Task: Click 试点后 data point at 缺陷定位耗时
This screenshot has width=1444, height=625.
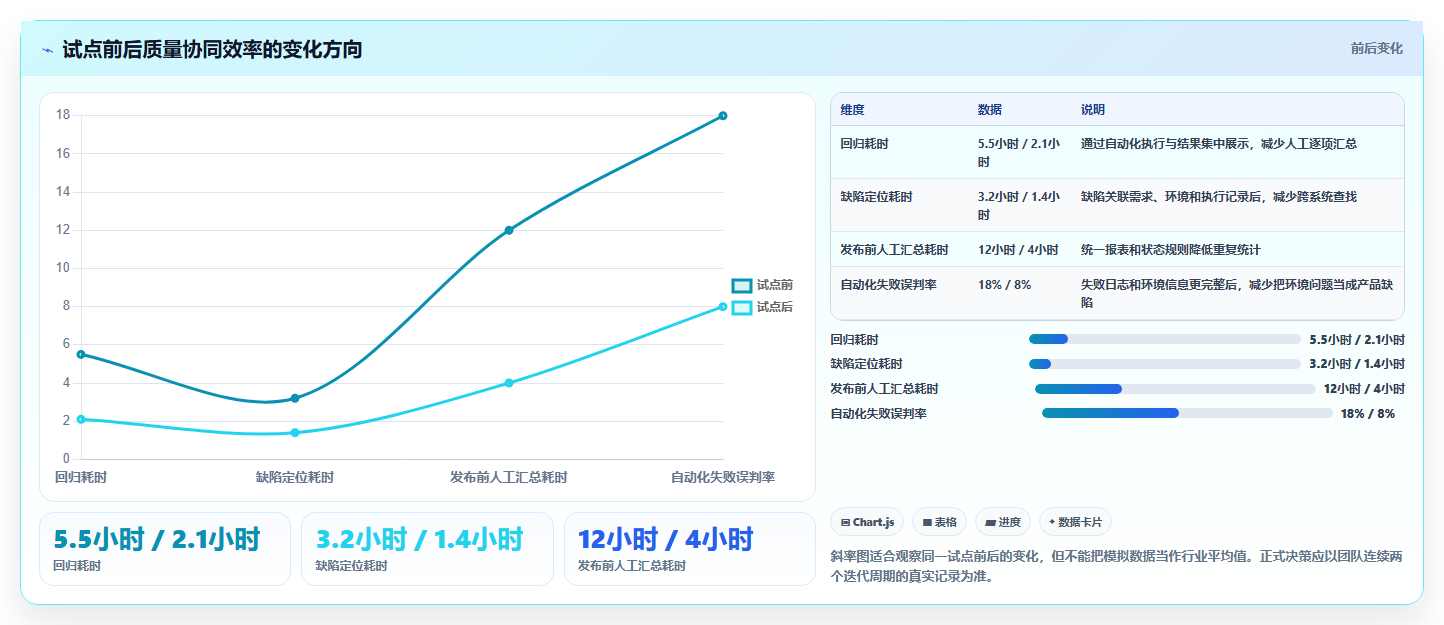Action: 295,433
